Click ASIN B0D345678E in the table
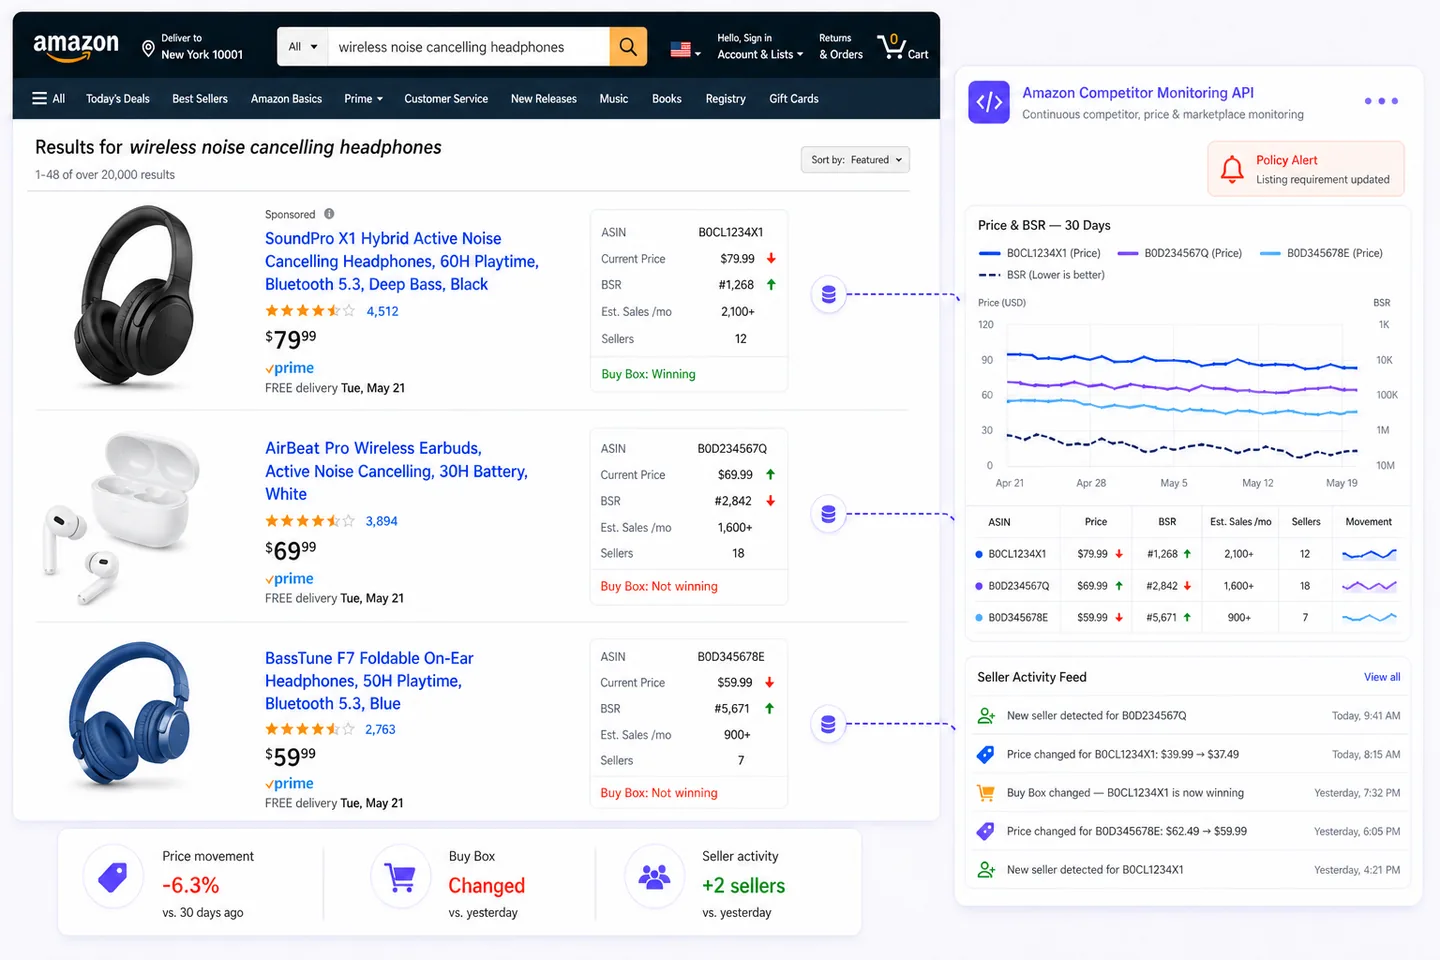Image resolution: width=1440 pixels, height=960 pixels. (x=1018, y=618)
